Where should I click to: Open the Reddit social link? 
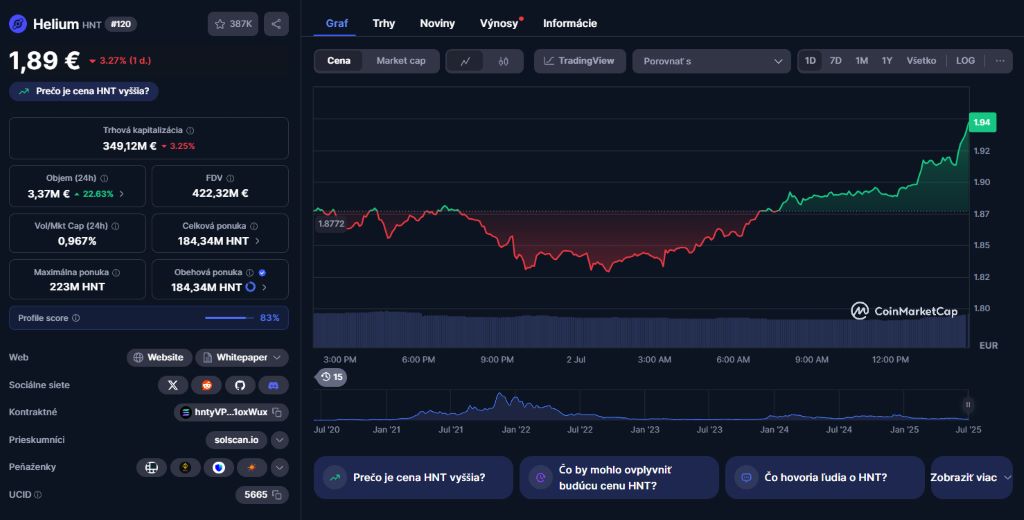pyautogui.click(x=206, y=385)
